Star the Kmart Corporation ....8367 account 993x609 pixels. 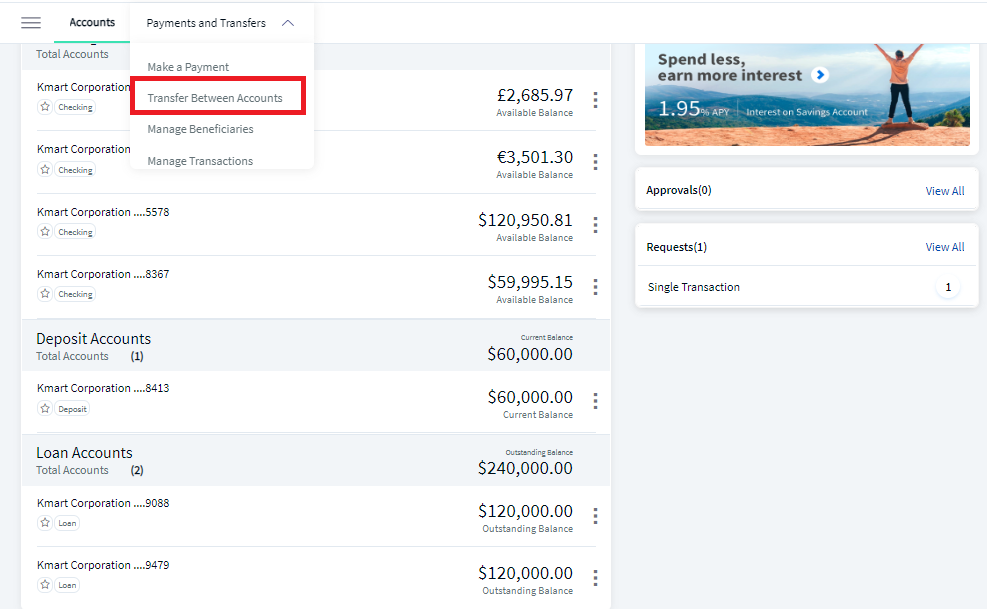pyautogui.click(x=45, y=294)
